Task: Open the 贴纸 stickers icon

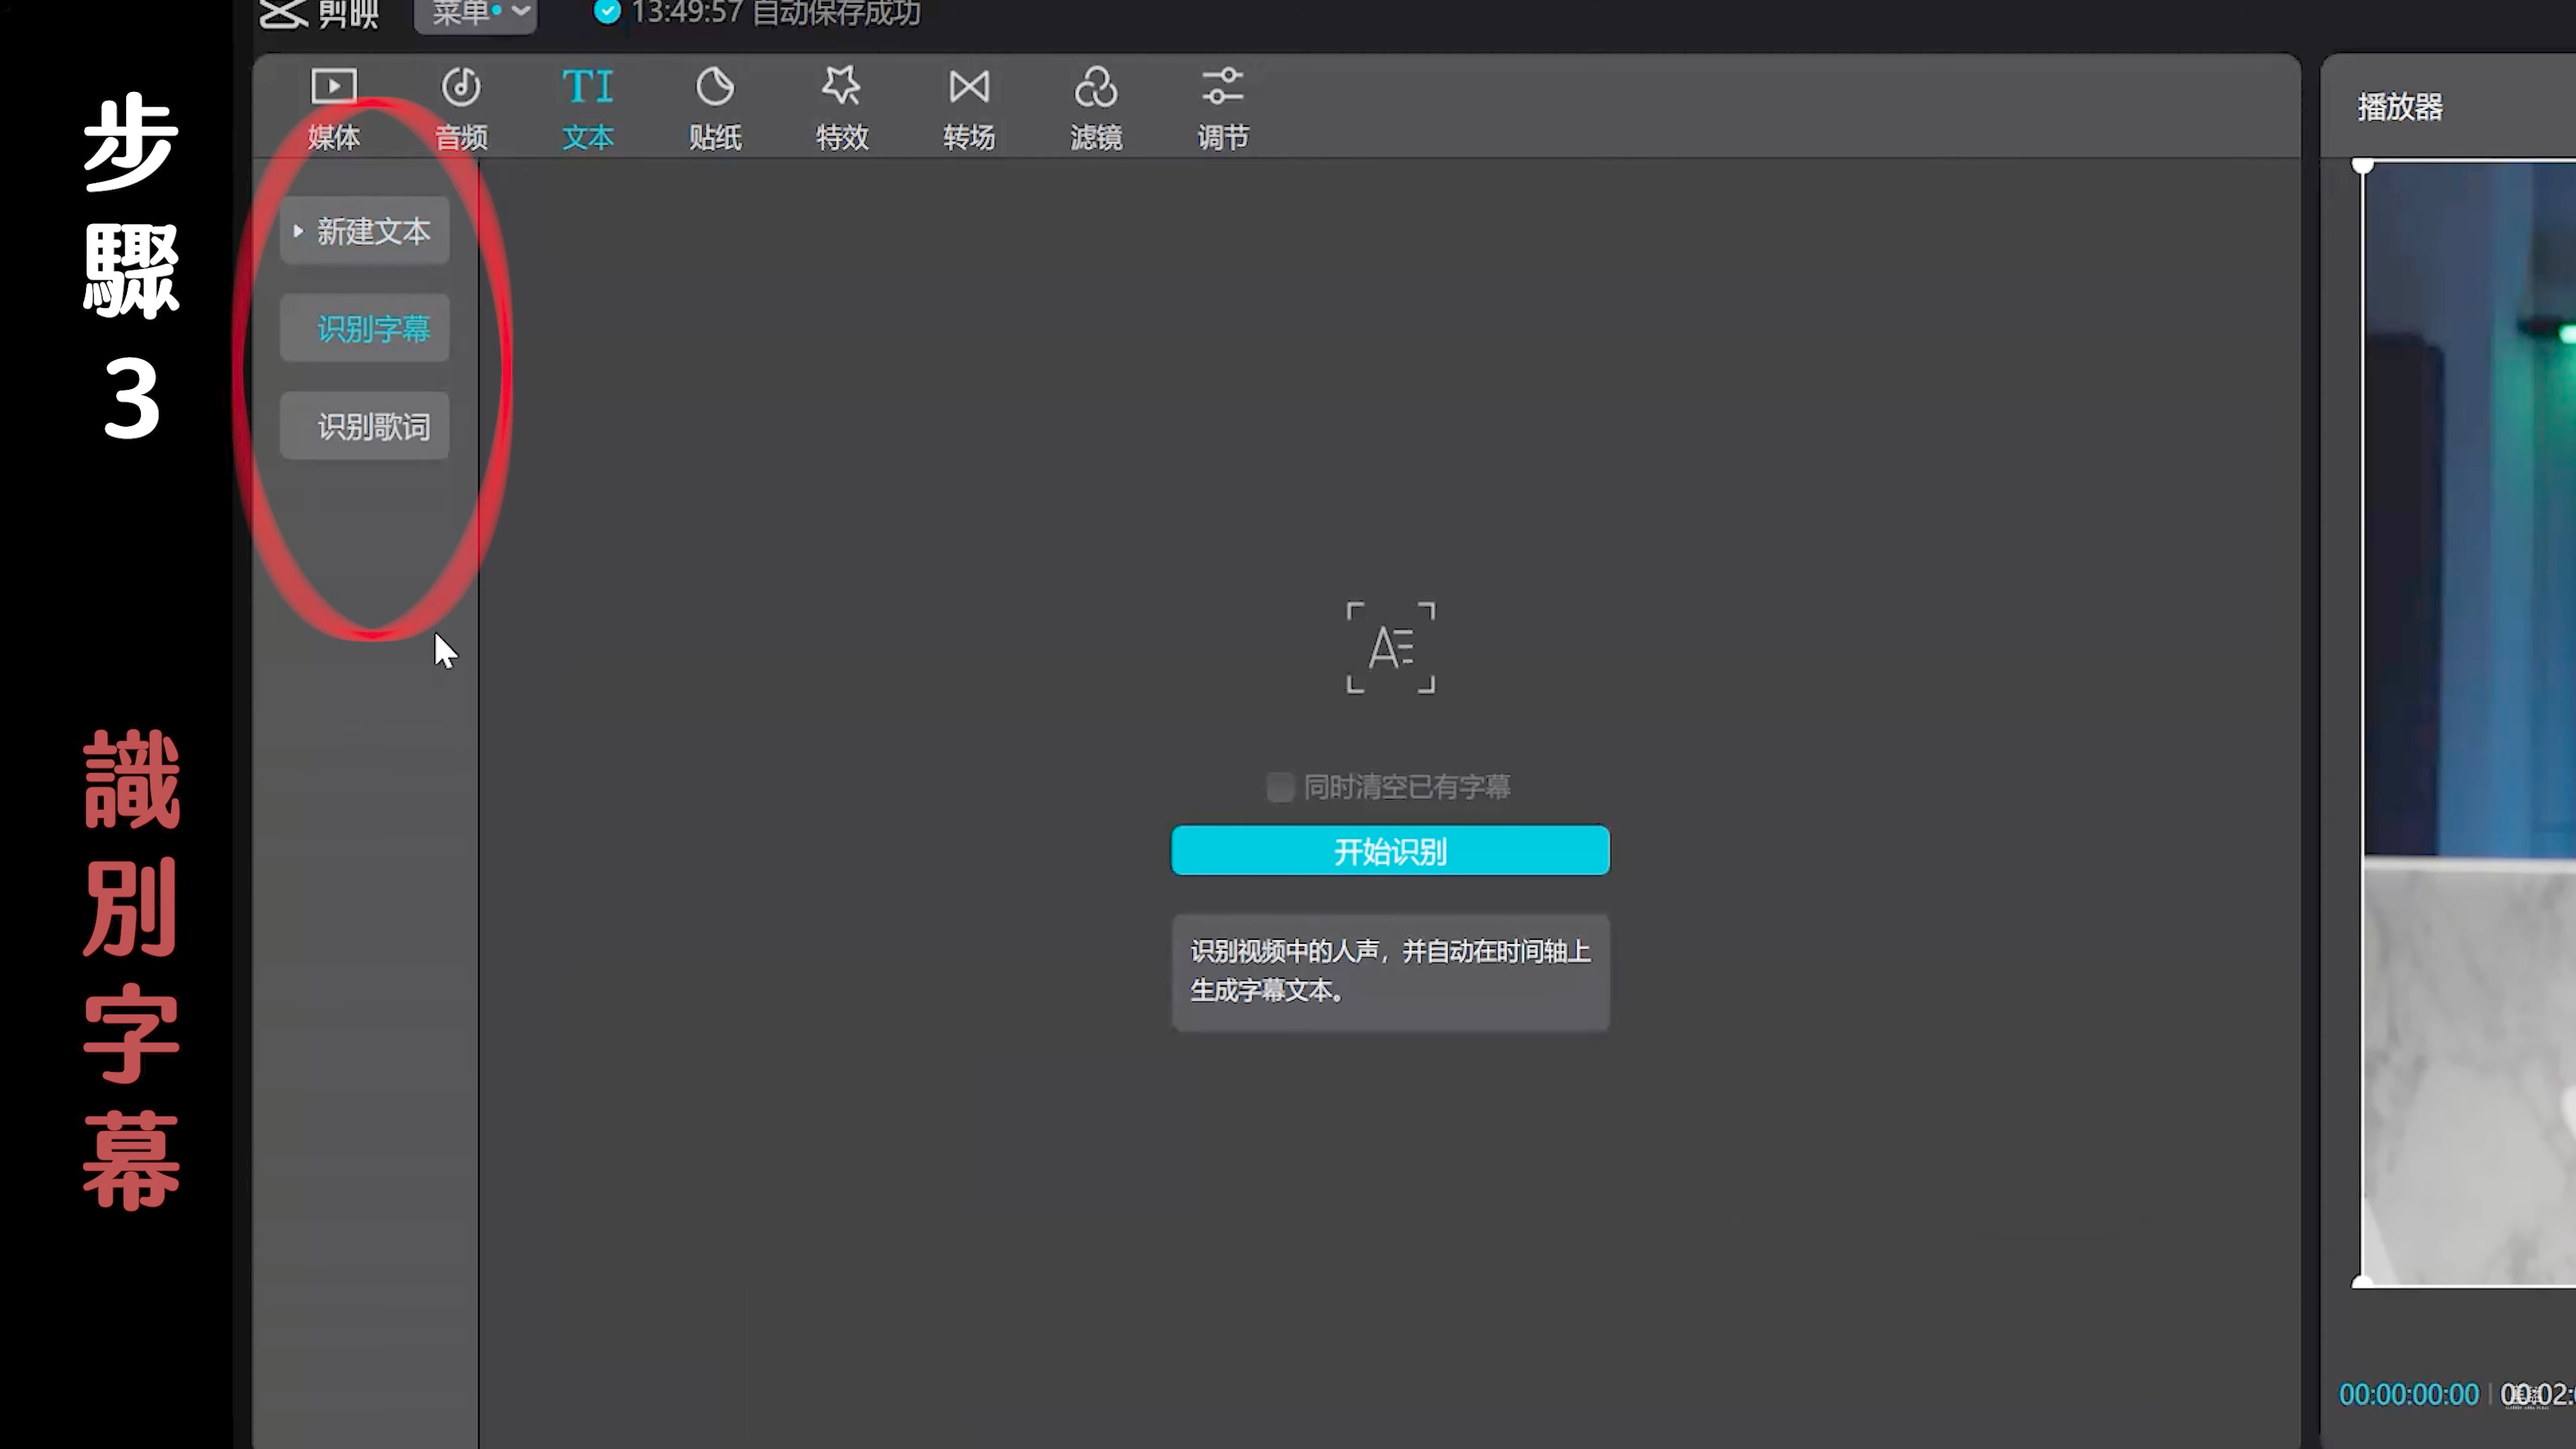Action: pyautogui.click(x=715, y=88)
